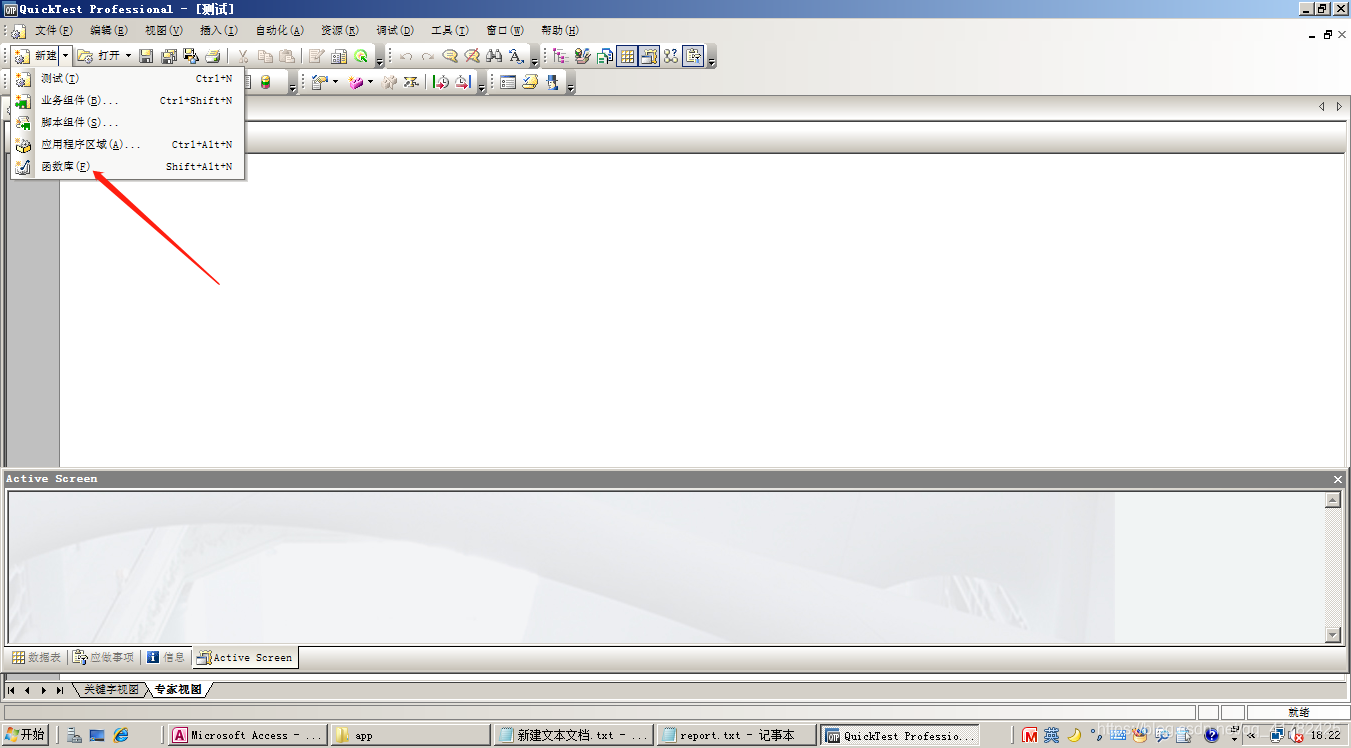The width and height of the screenshot is (1351, 748).
Task: Switch to the 关键字视图 tab
Action: coord(111,690)
